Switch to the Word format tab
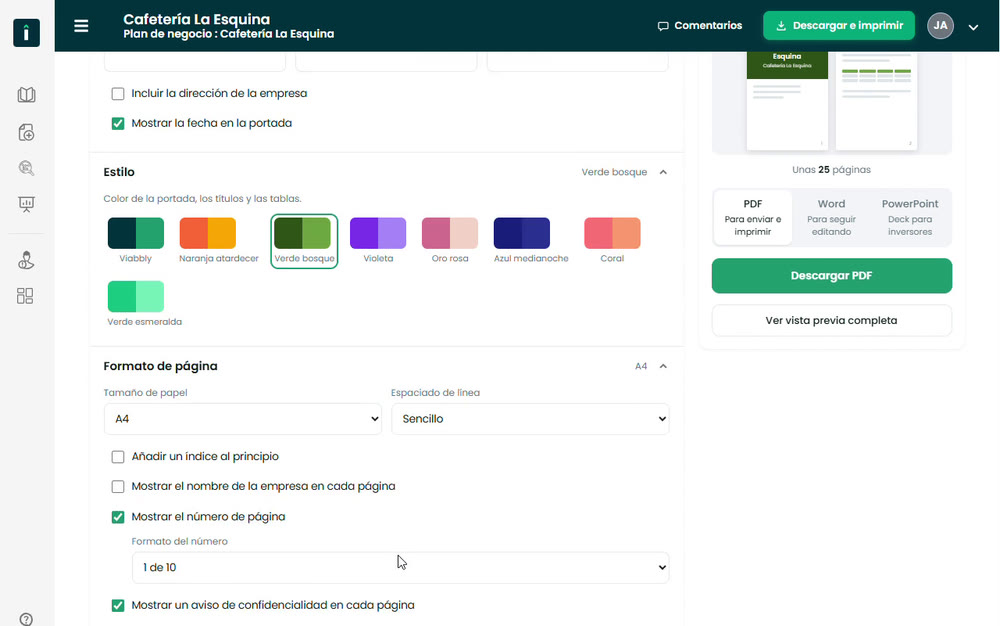 tap(831, 217)
